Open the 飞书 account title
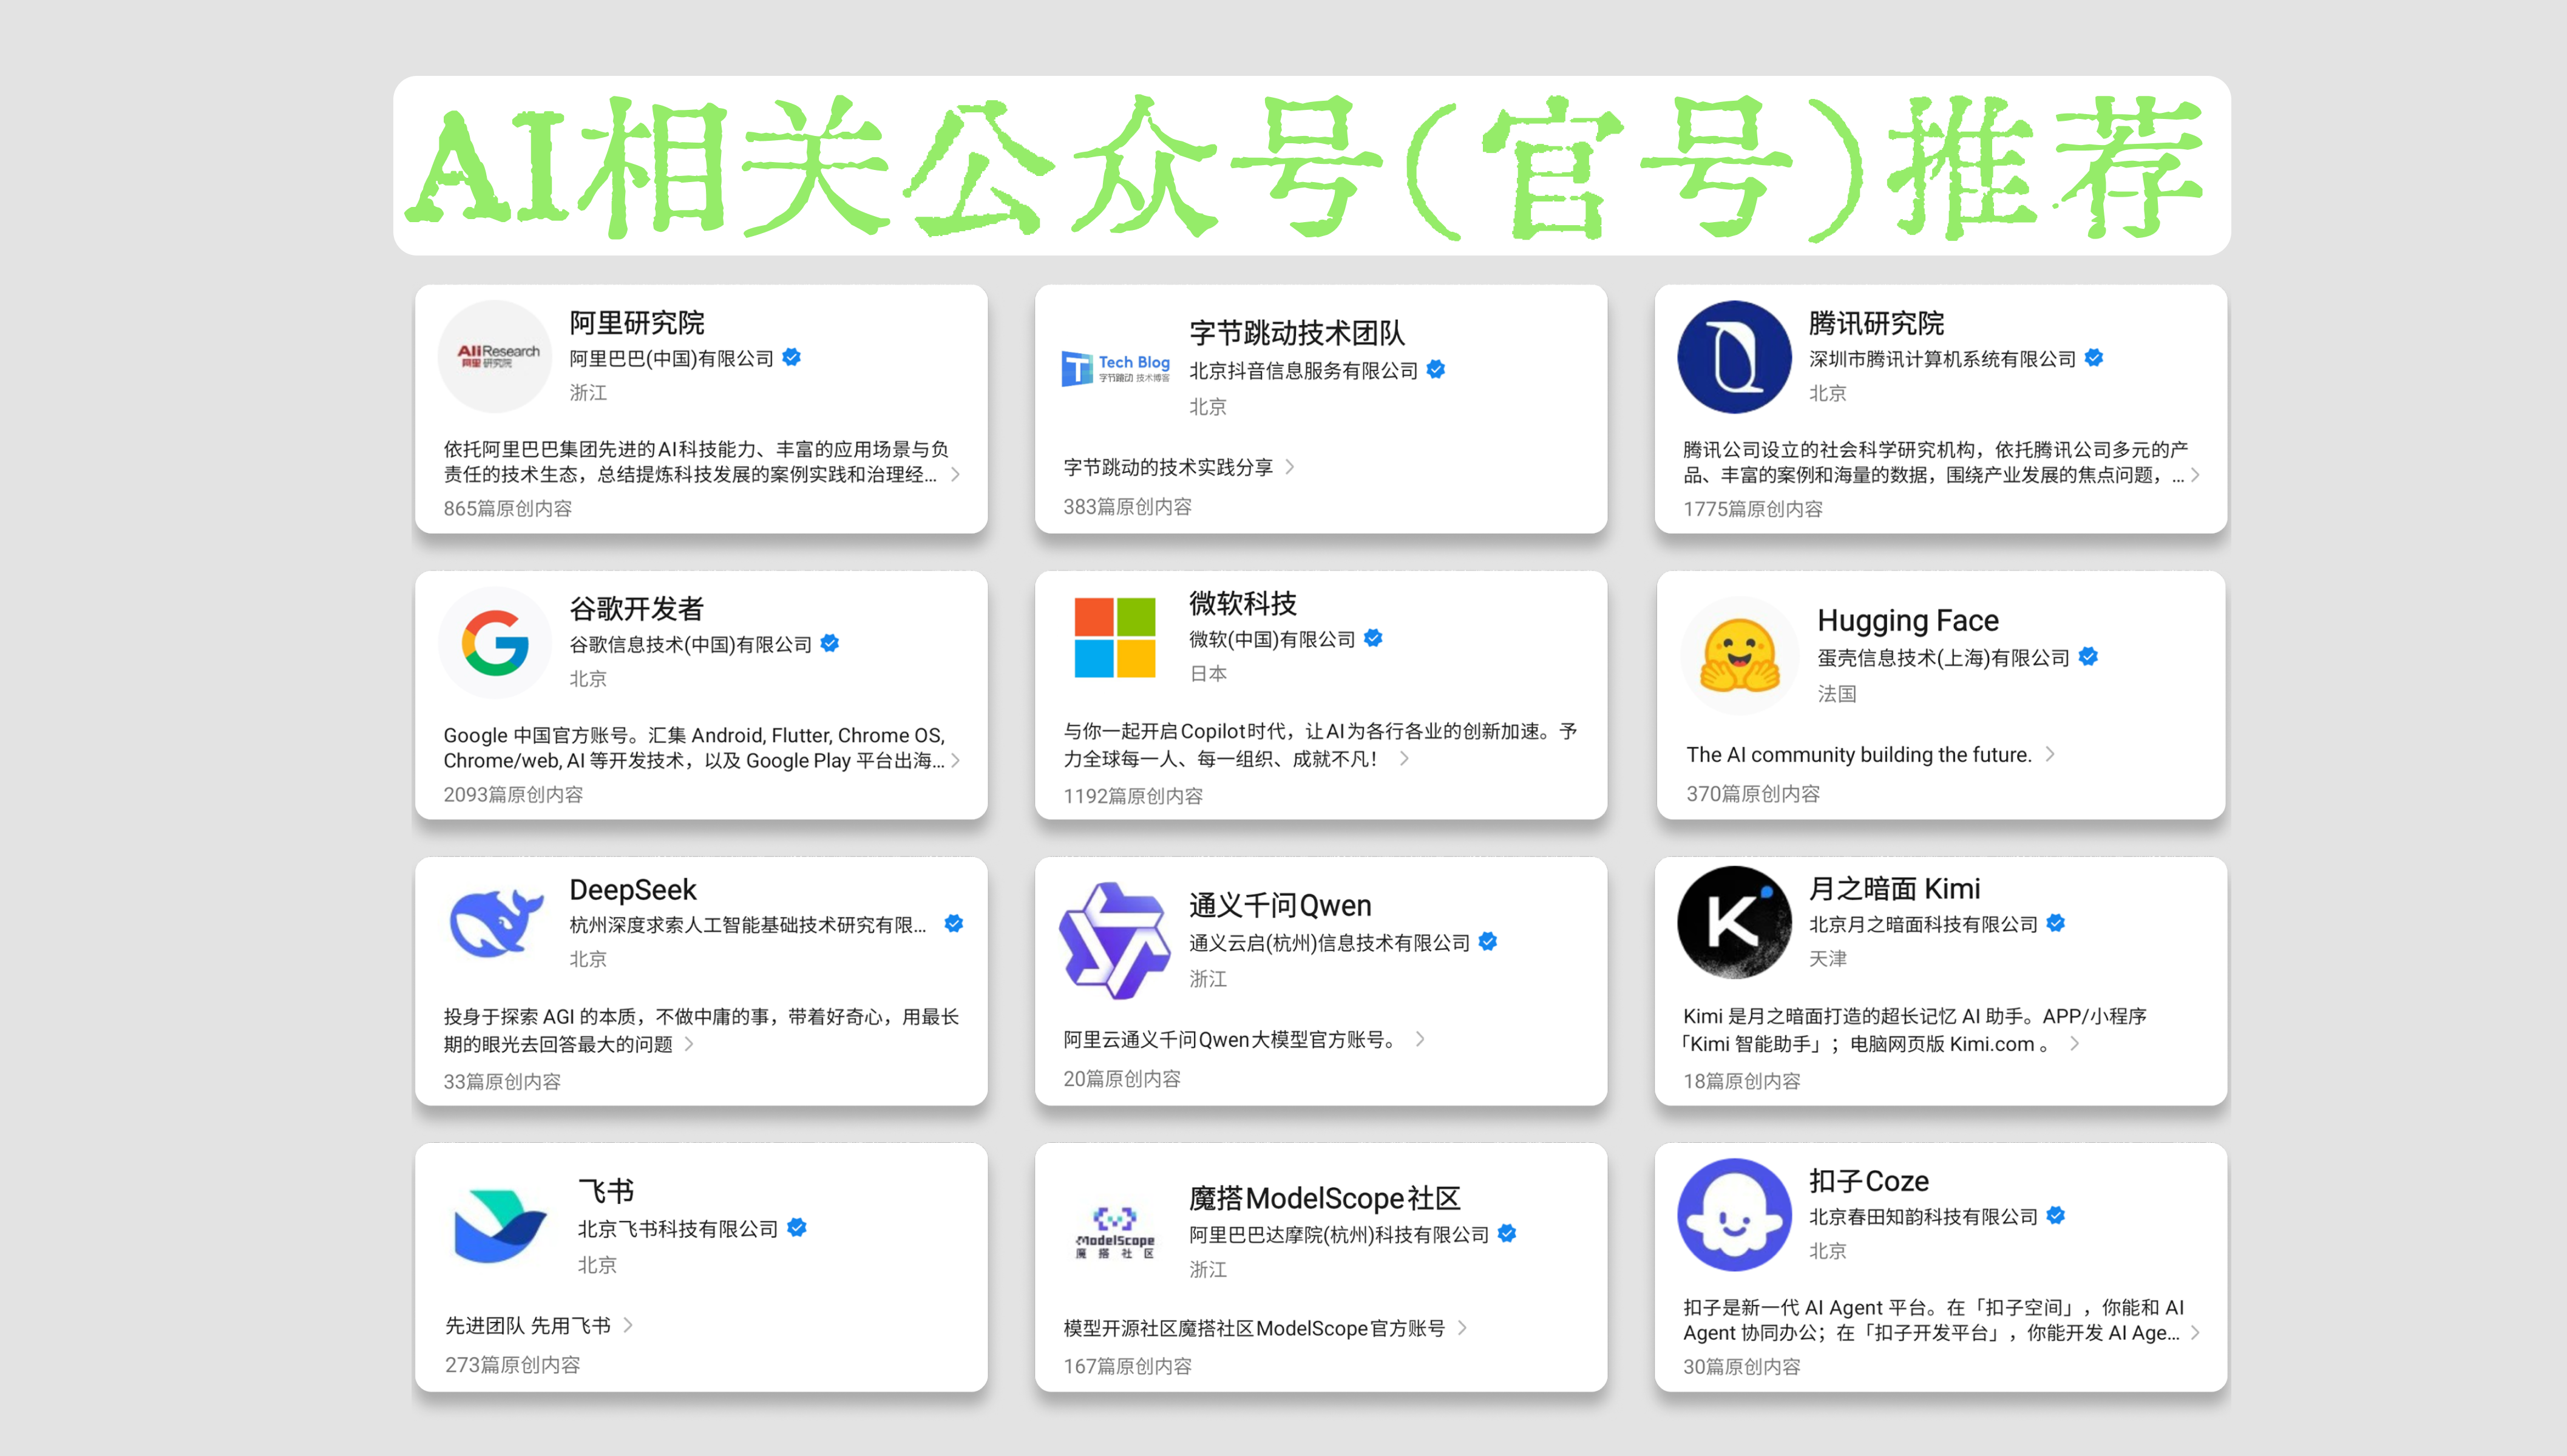 pos(606,1190)
